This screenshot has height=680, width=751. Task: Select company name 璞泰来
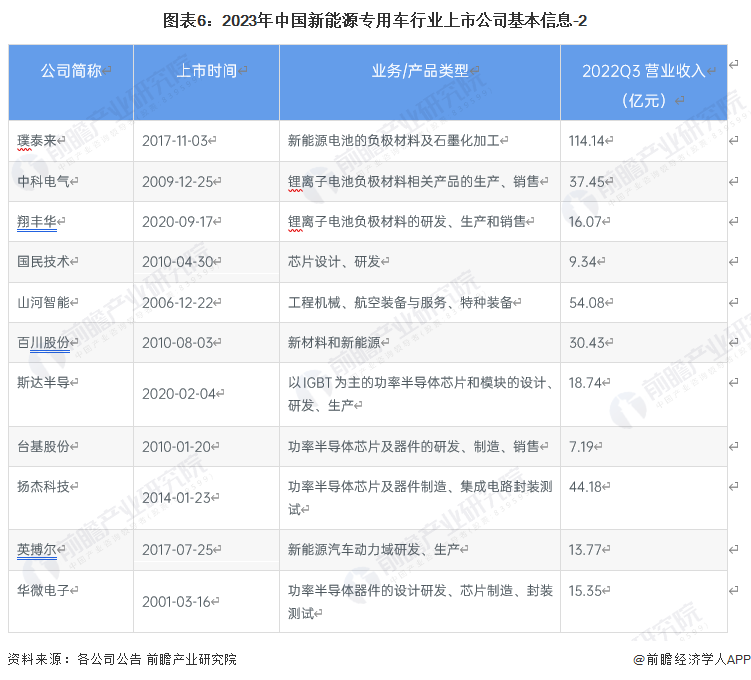[37, 141]
